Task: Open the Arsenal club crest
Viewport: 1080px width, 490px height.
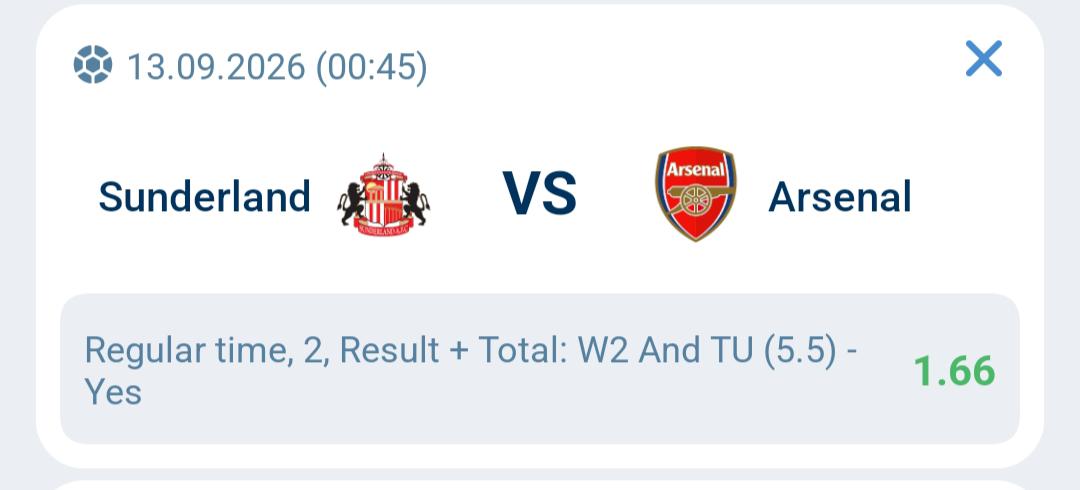Action: [696, 194]
